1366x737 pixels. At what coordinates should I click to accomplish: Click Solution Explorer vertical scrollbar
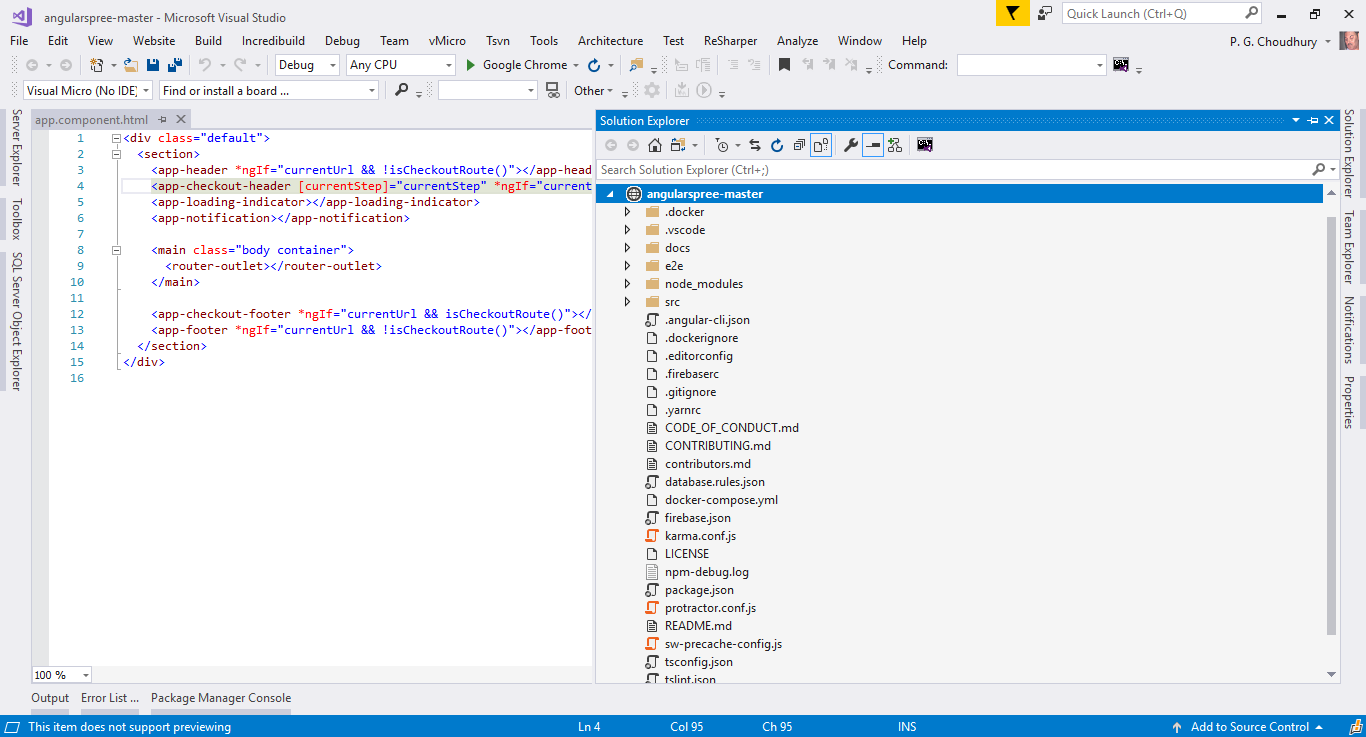pyautogui.click(x=1331, y=425)
